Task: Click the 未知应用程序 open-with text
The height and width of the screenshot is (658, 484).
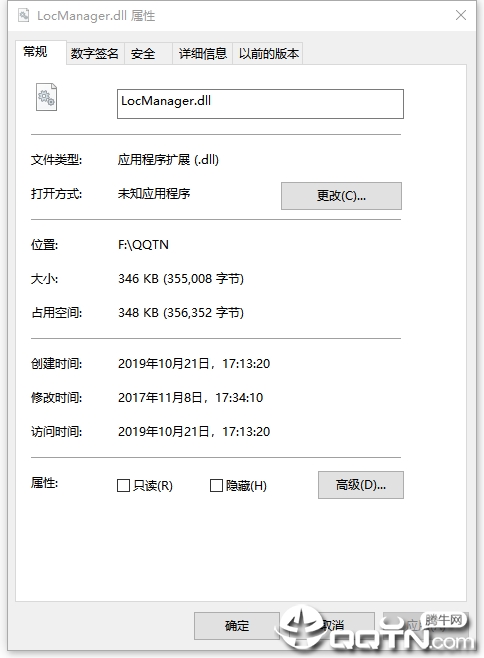Action: [154, 193]
